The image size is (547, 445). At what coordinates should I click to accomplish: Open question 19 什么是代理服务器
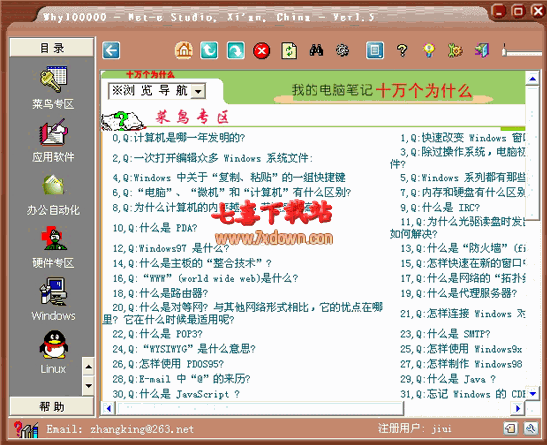coord(459,293)
